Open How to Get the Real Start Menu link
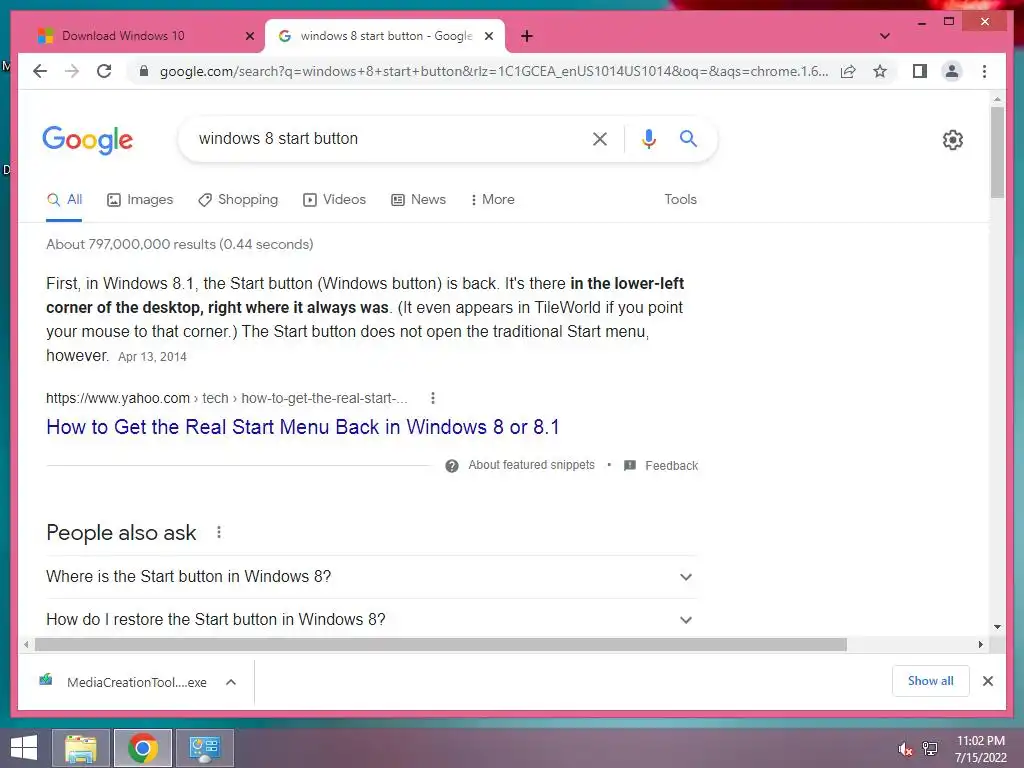This screenshot has width=1024, height=768. 302,427
